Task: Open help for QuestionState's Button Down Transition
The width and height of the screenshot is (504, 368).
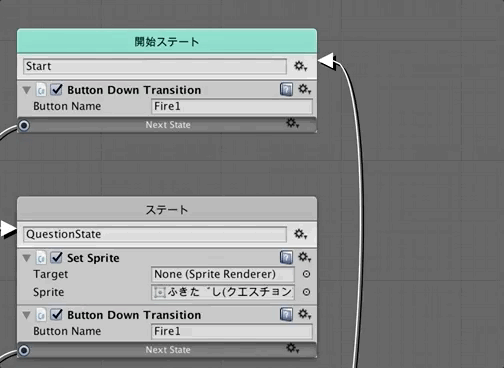Action: [287, 314]
